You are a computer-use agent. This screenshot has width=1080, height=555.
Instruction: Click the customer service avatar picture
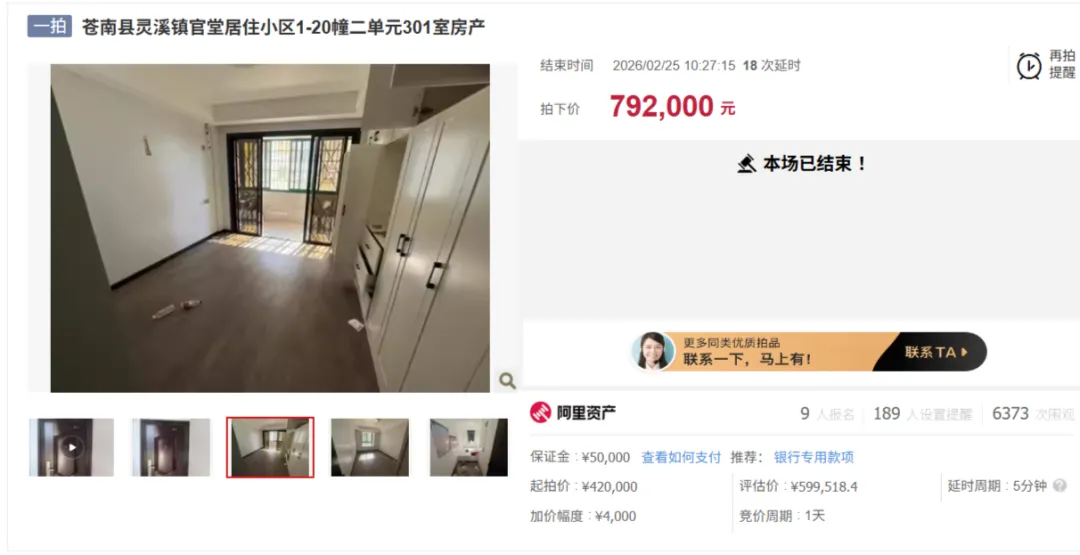(653, 352)
